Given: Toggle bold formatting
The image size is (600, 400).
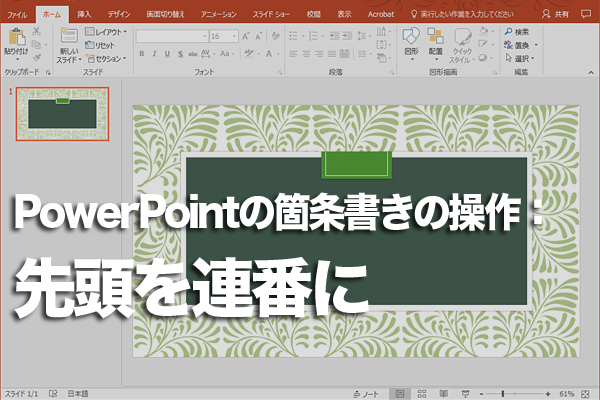Looking at the screenshot, I should pos(142,54).
